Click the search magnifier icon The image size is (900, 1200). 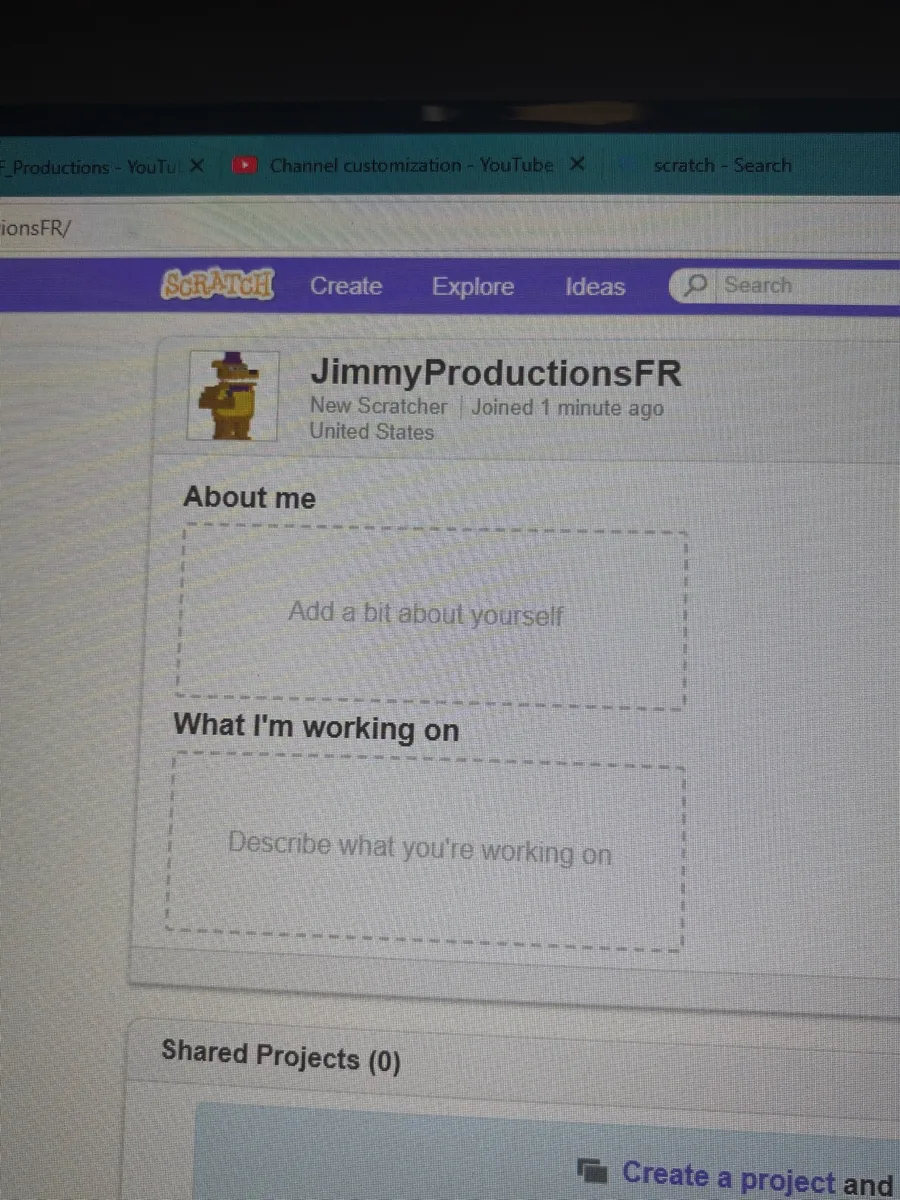click(x=696, y=285)
